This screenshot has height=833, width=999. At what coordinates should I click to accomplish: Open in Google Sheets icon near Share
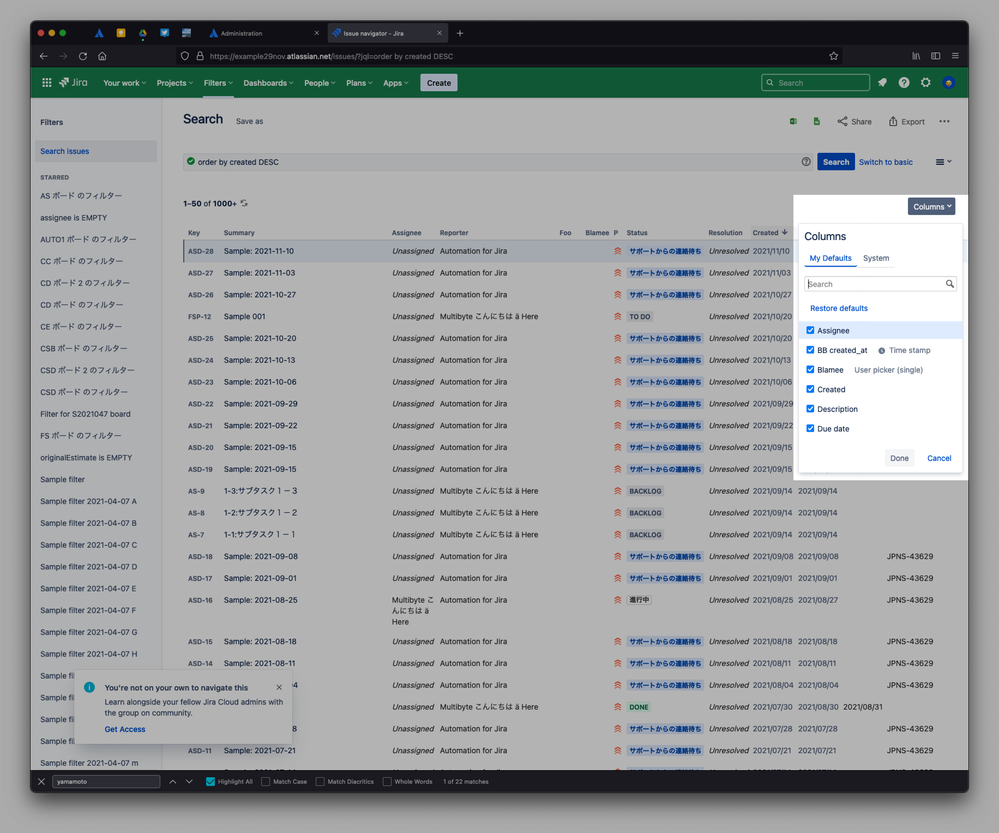(x=817, y=121)
